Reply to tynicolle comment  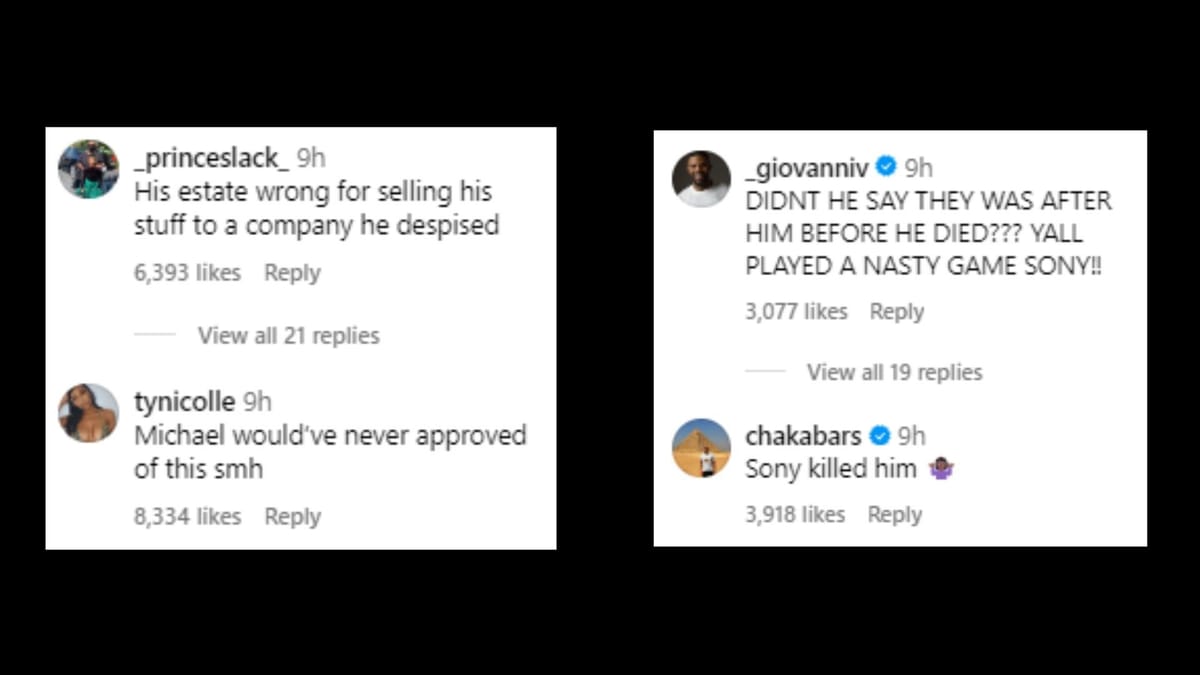pos(292,516)
